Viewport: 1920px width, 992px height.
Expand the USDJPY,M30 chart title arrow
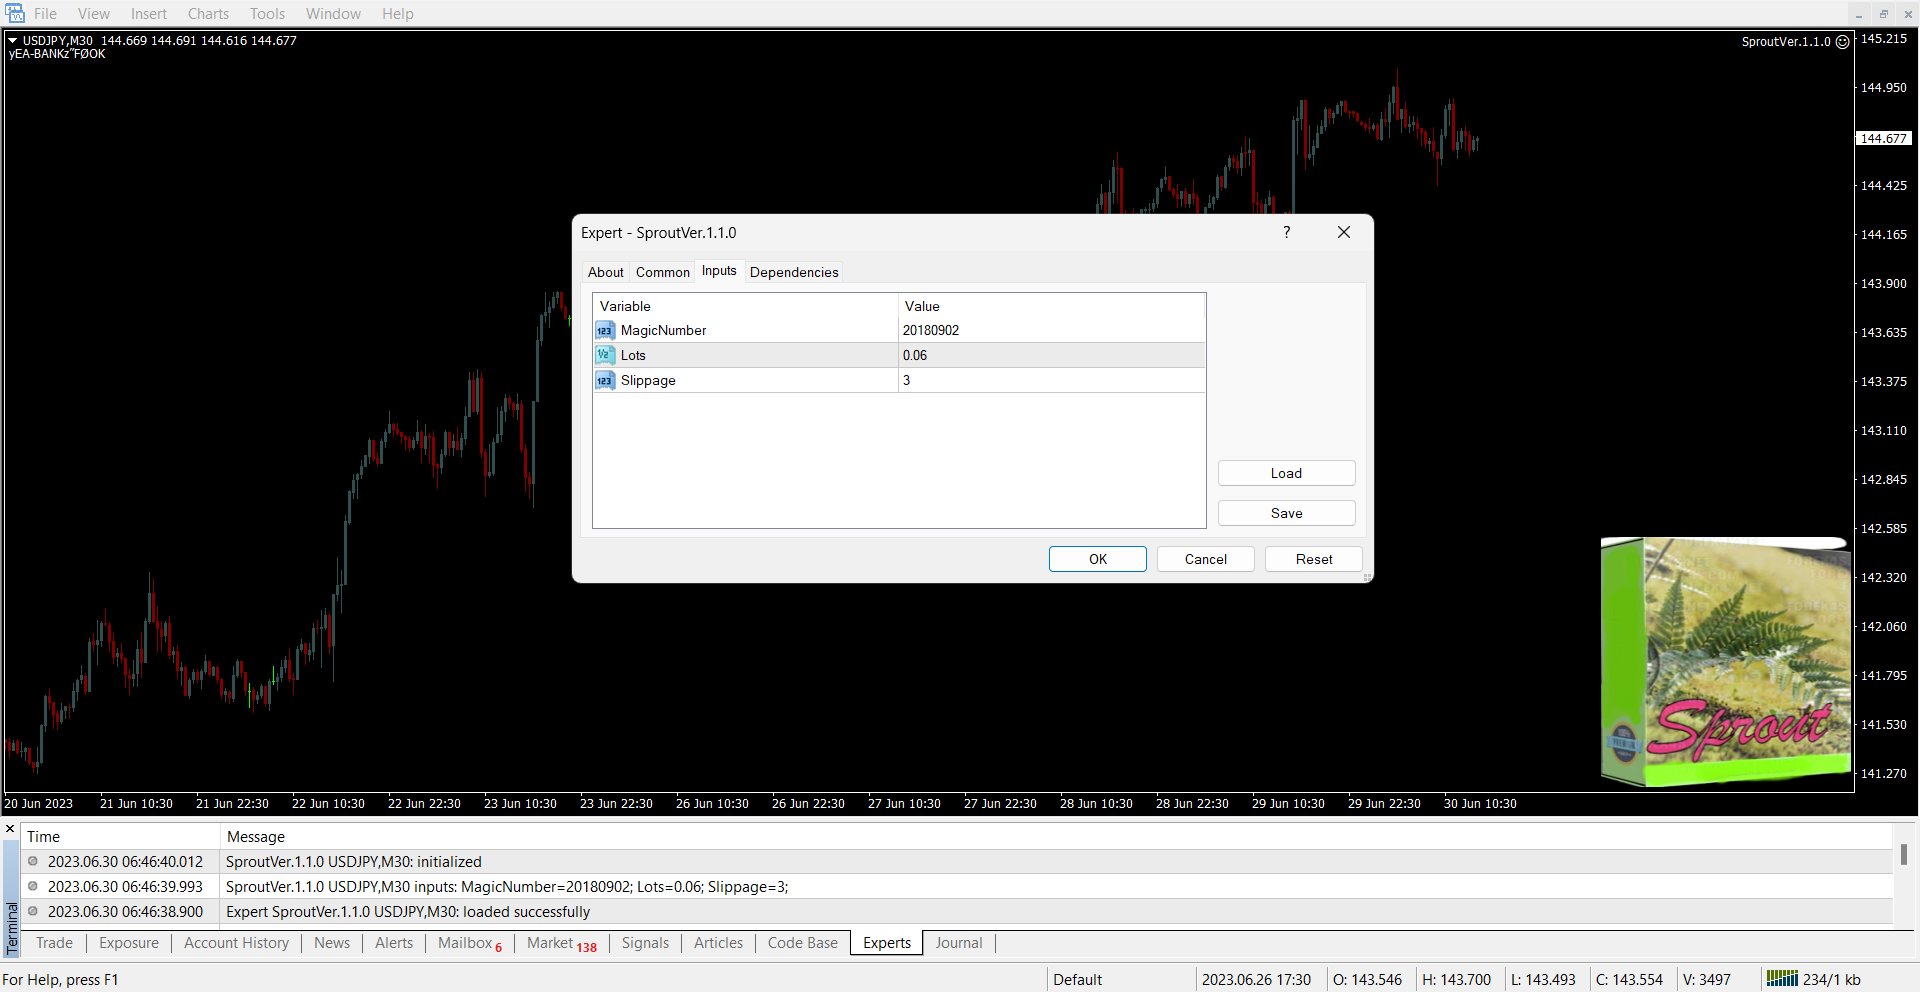pyautogui.click(x=13, y=41)
